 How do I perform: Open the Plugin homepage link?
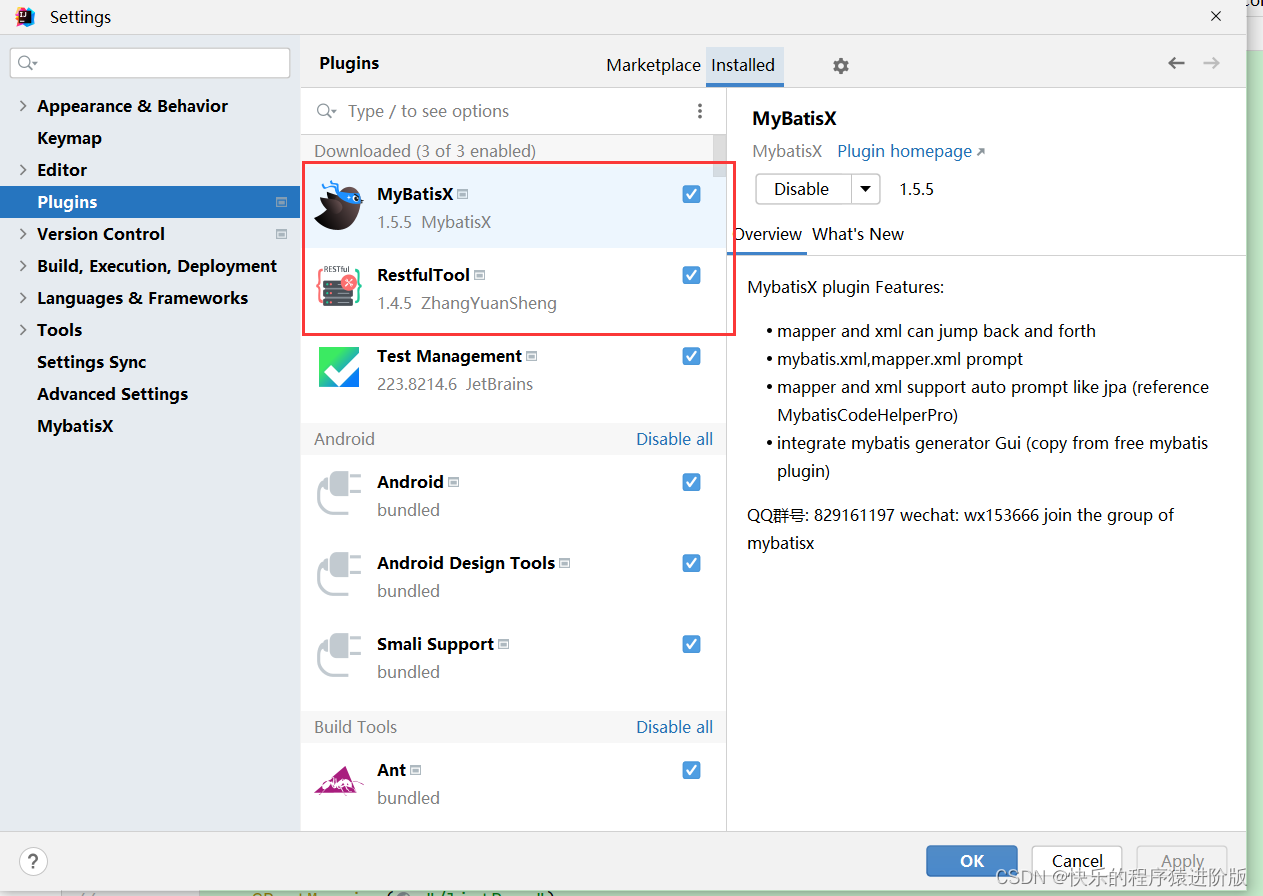pos(911,151)
